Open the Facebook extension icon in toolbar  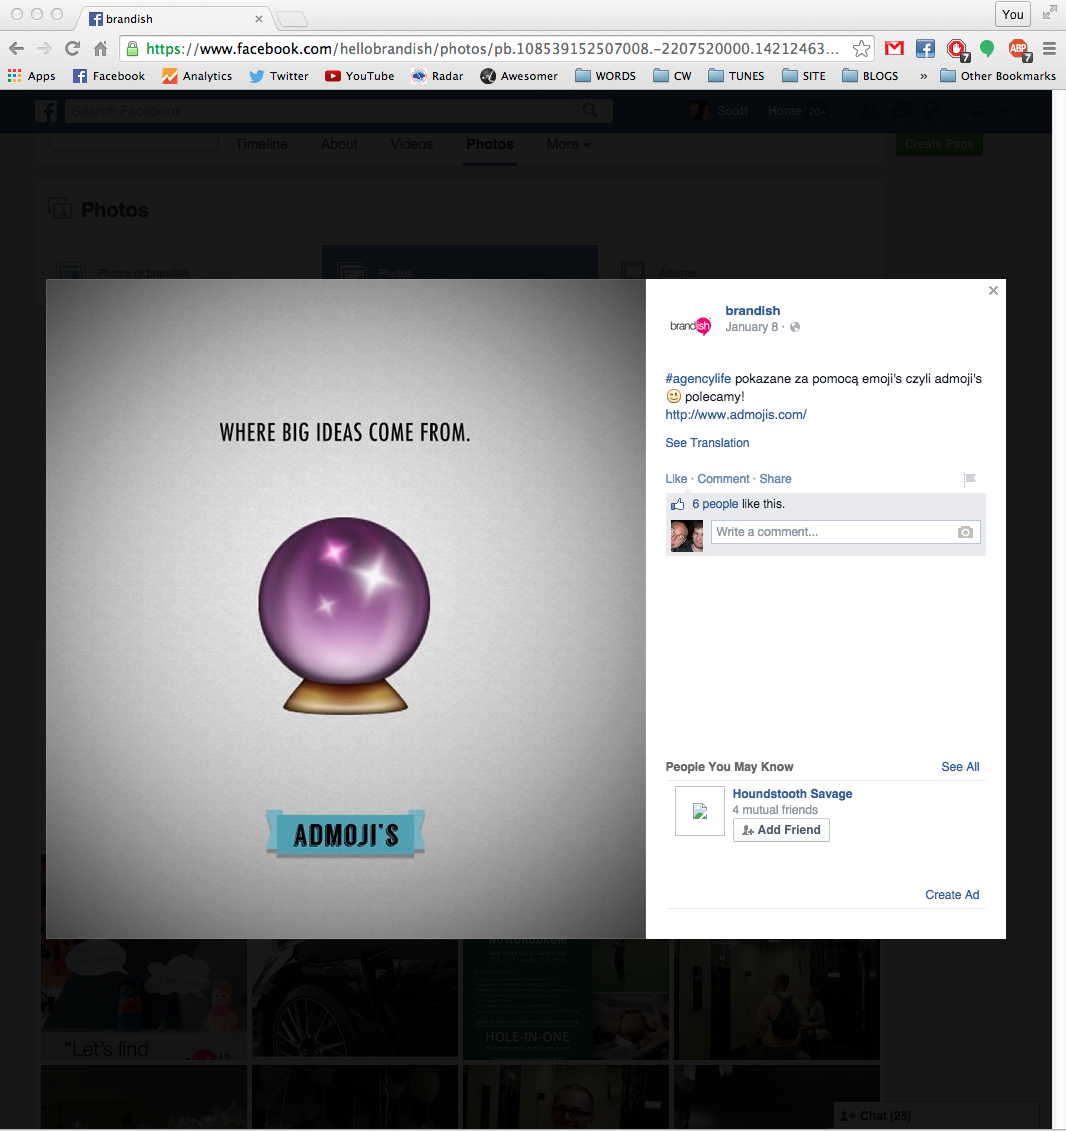[x=925, y=48]
